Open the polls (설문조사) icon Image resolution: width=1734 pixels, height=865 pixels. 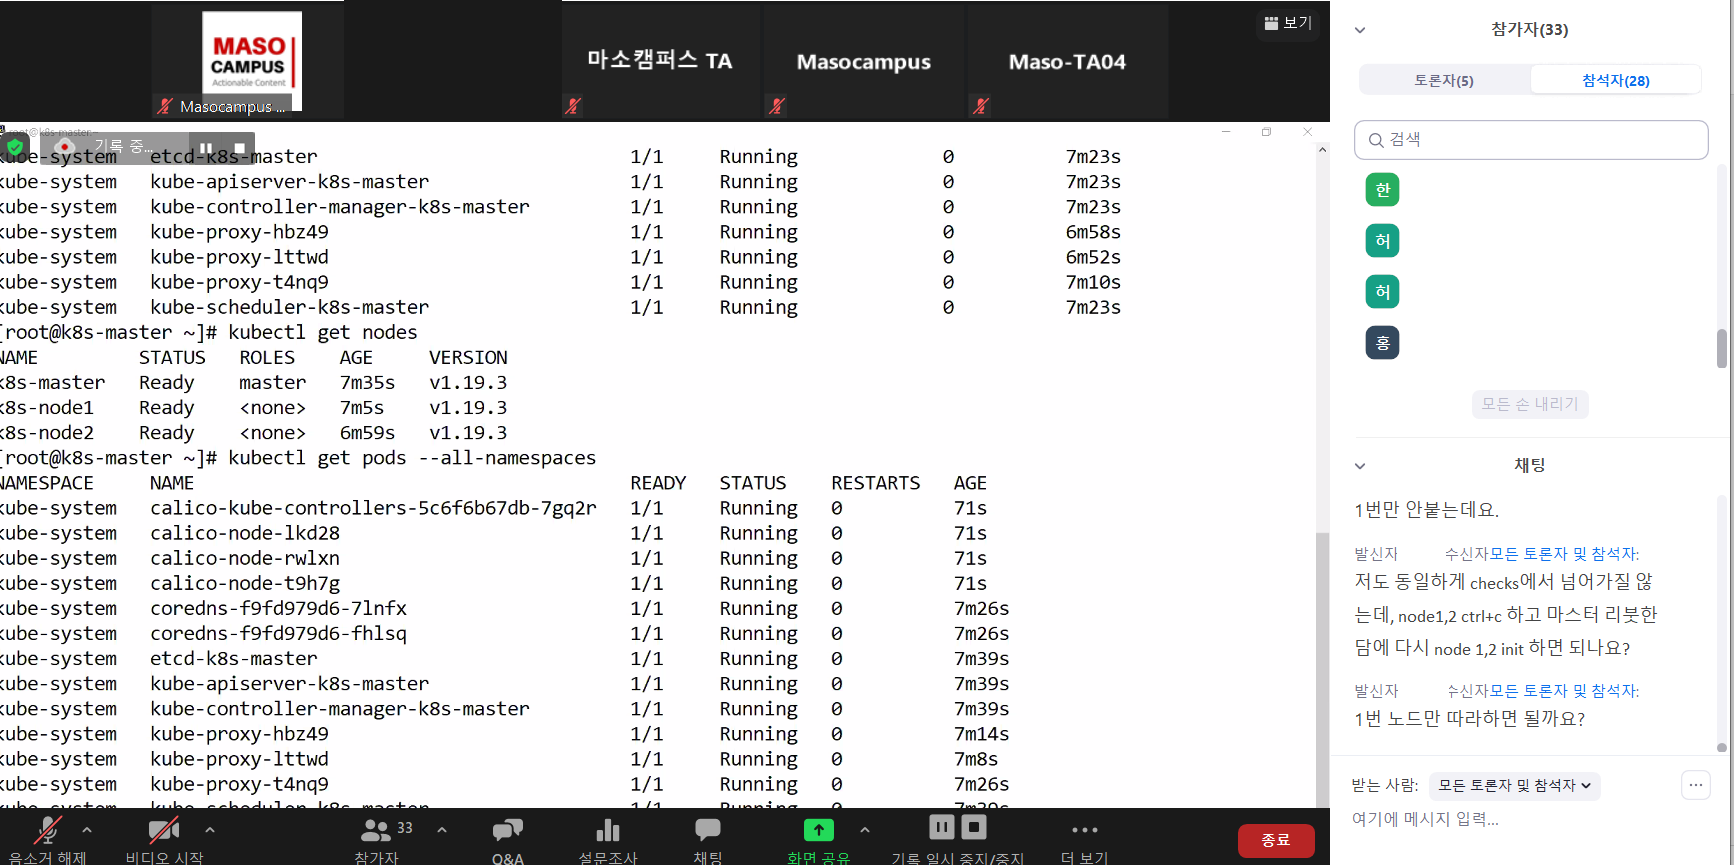[x=607, y=831]
